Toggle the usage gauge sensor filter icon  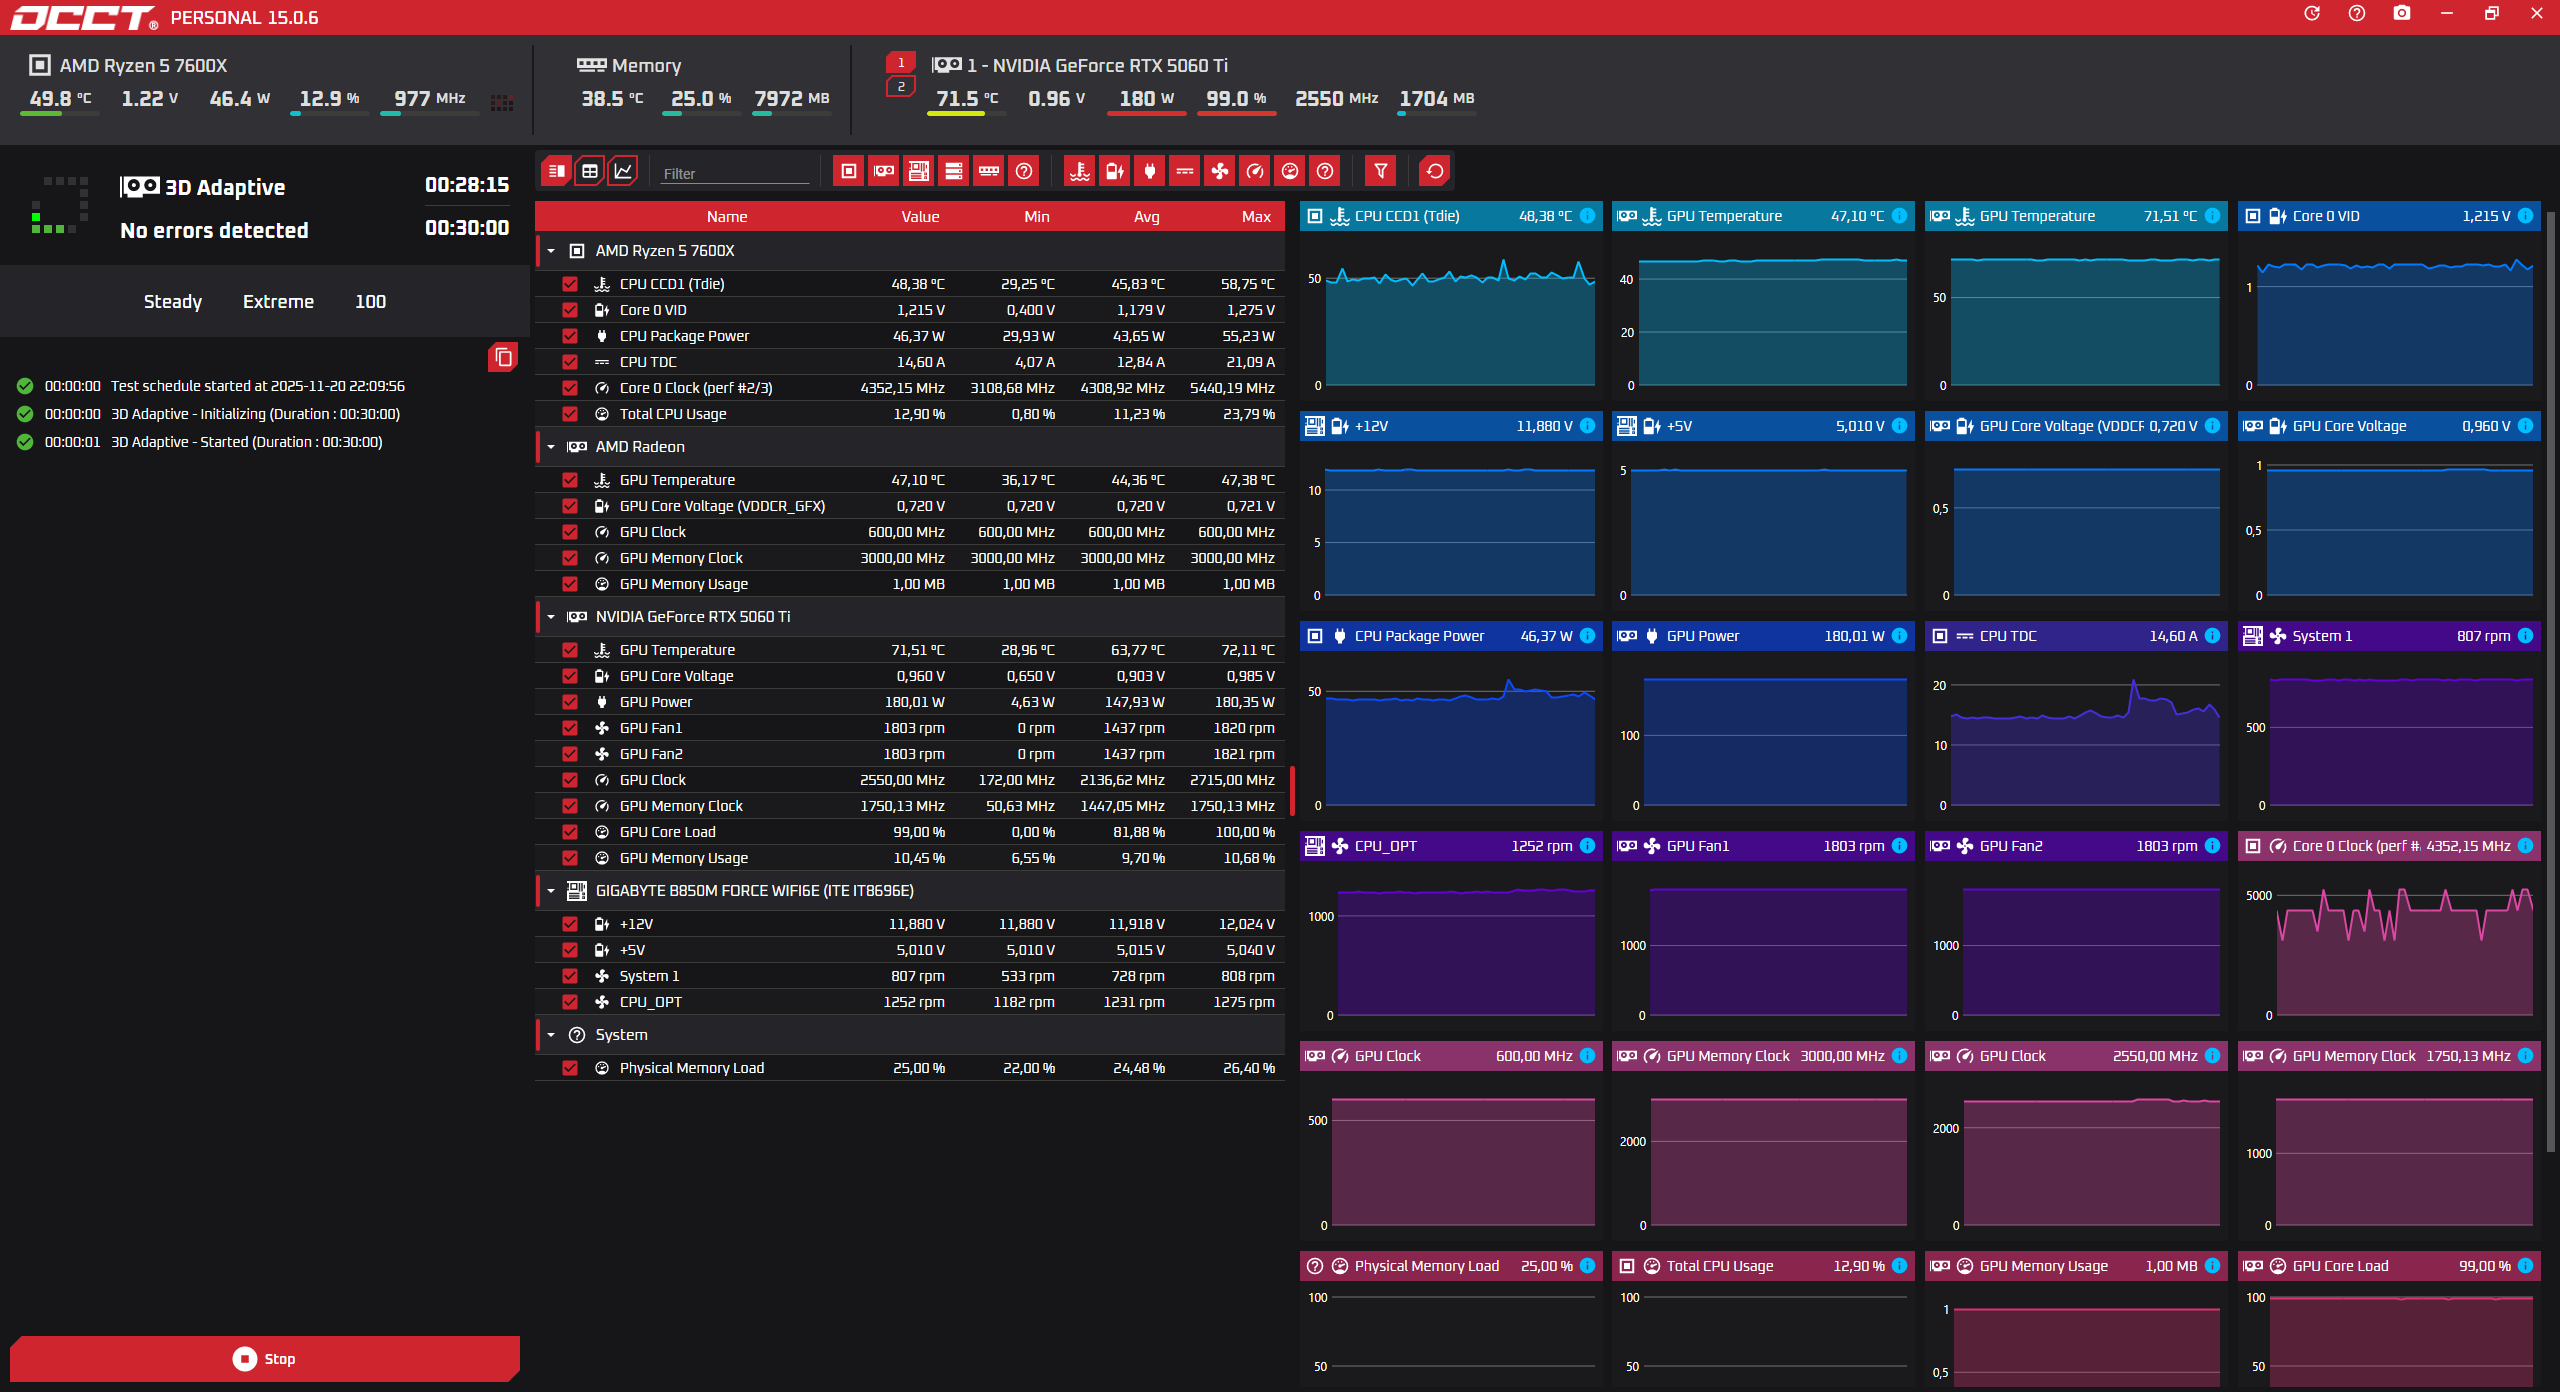[1290, 171]
